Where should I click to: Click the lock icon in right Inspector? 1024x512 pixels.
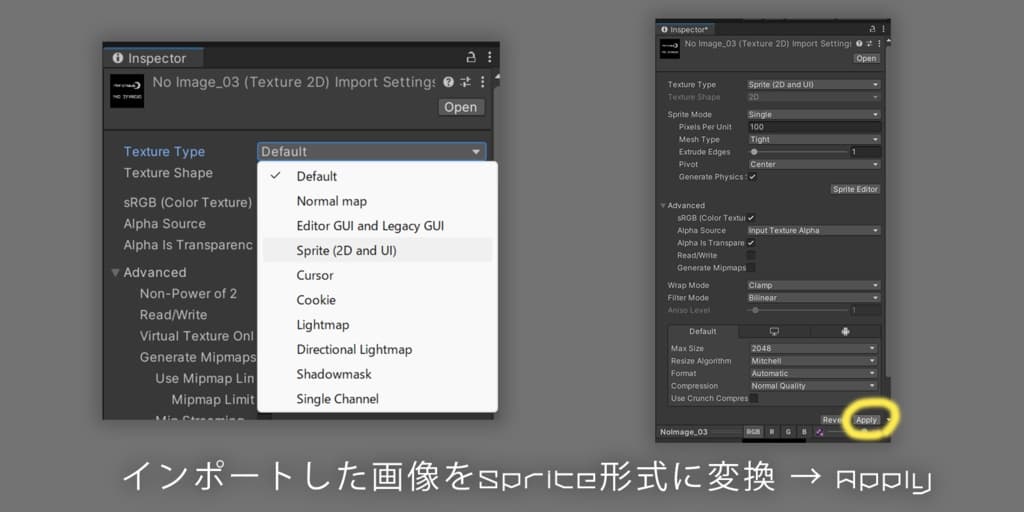(x=871, y=30)
